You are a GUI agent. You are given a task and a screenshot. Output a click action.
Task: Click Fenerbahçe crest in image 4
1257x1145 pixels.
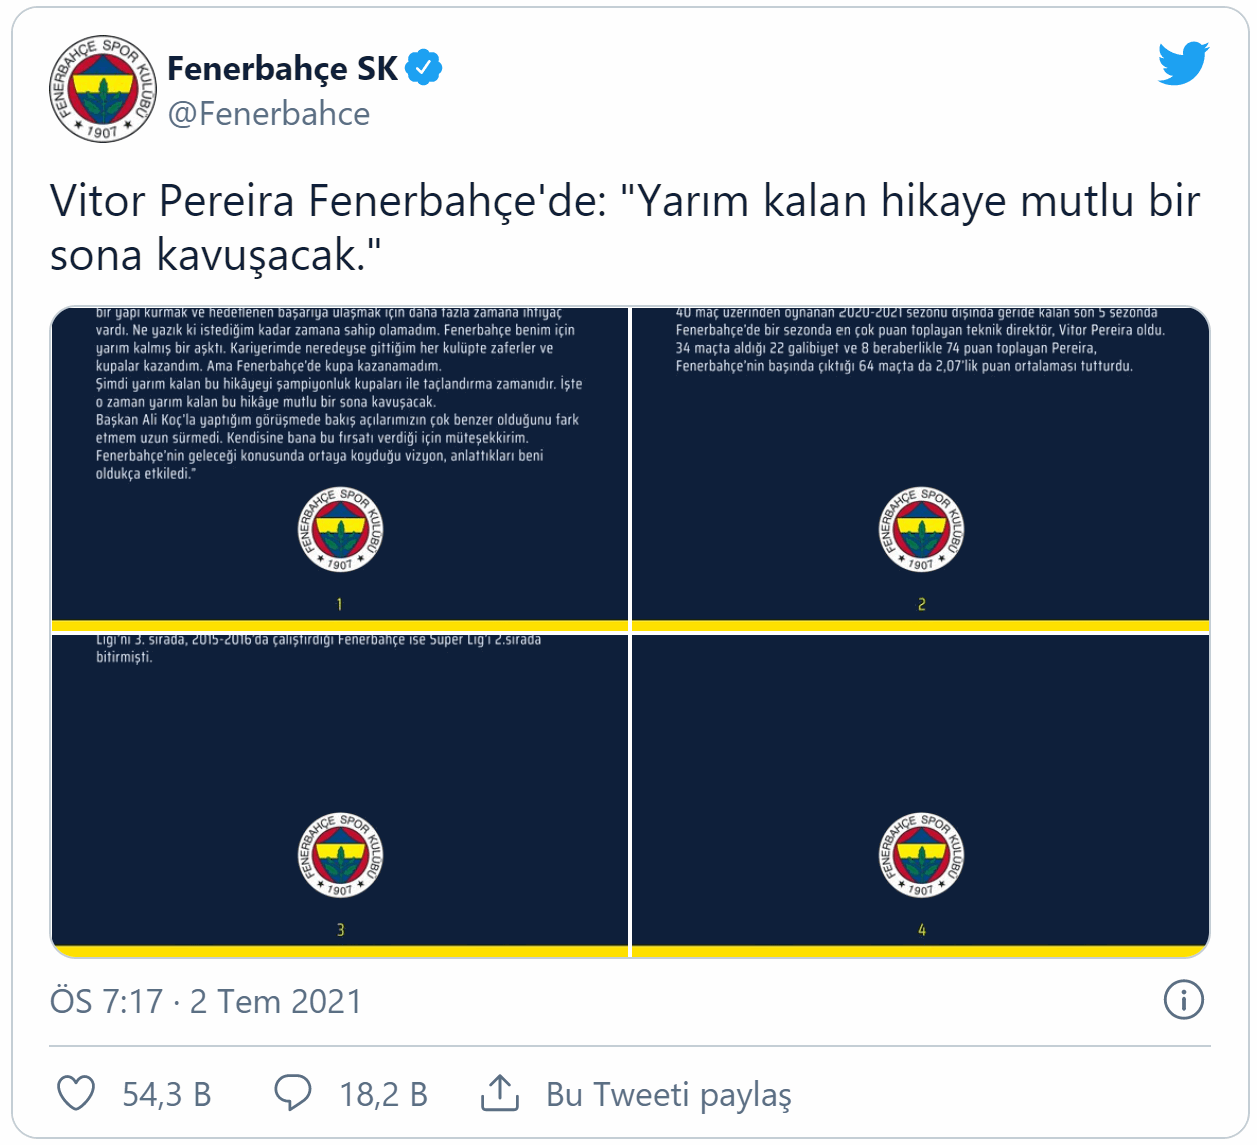(x=921, y=856)
